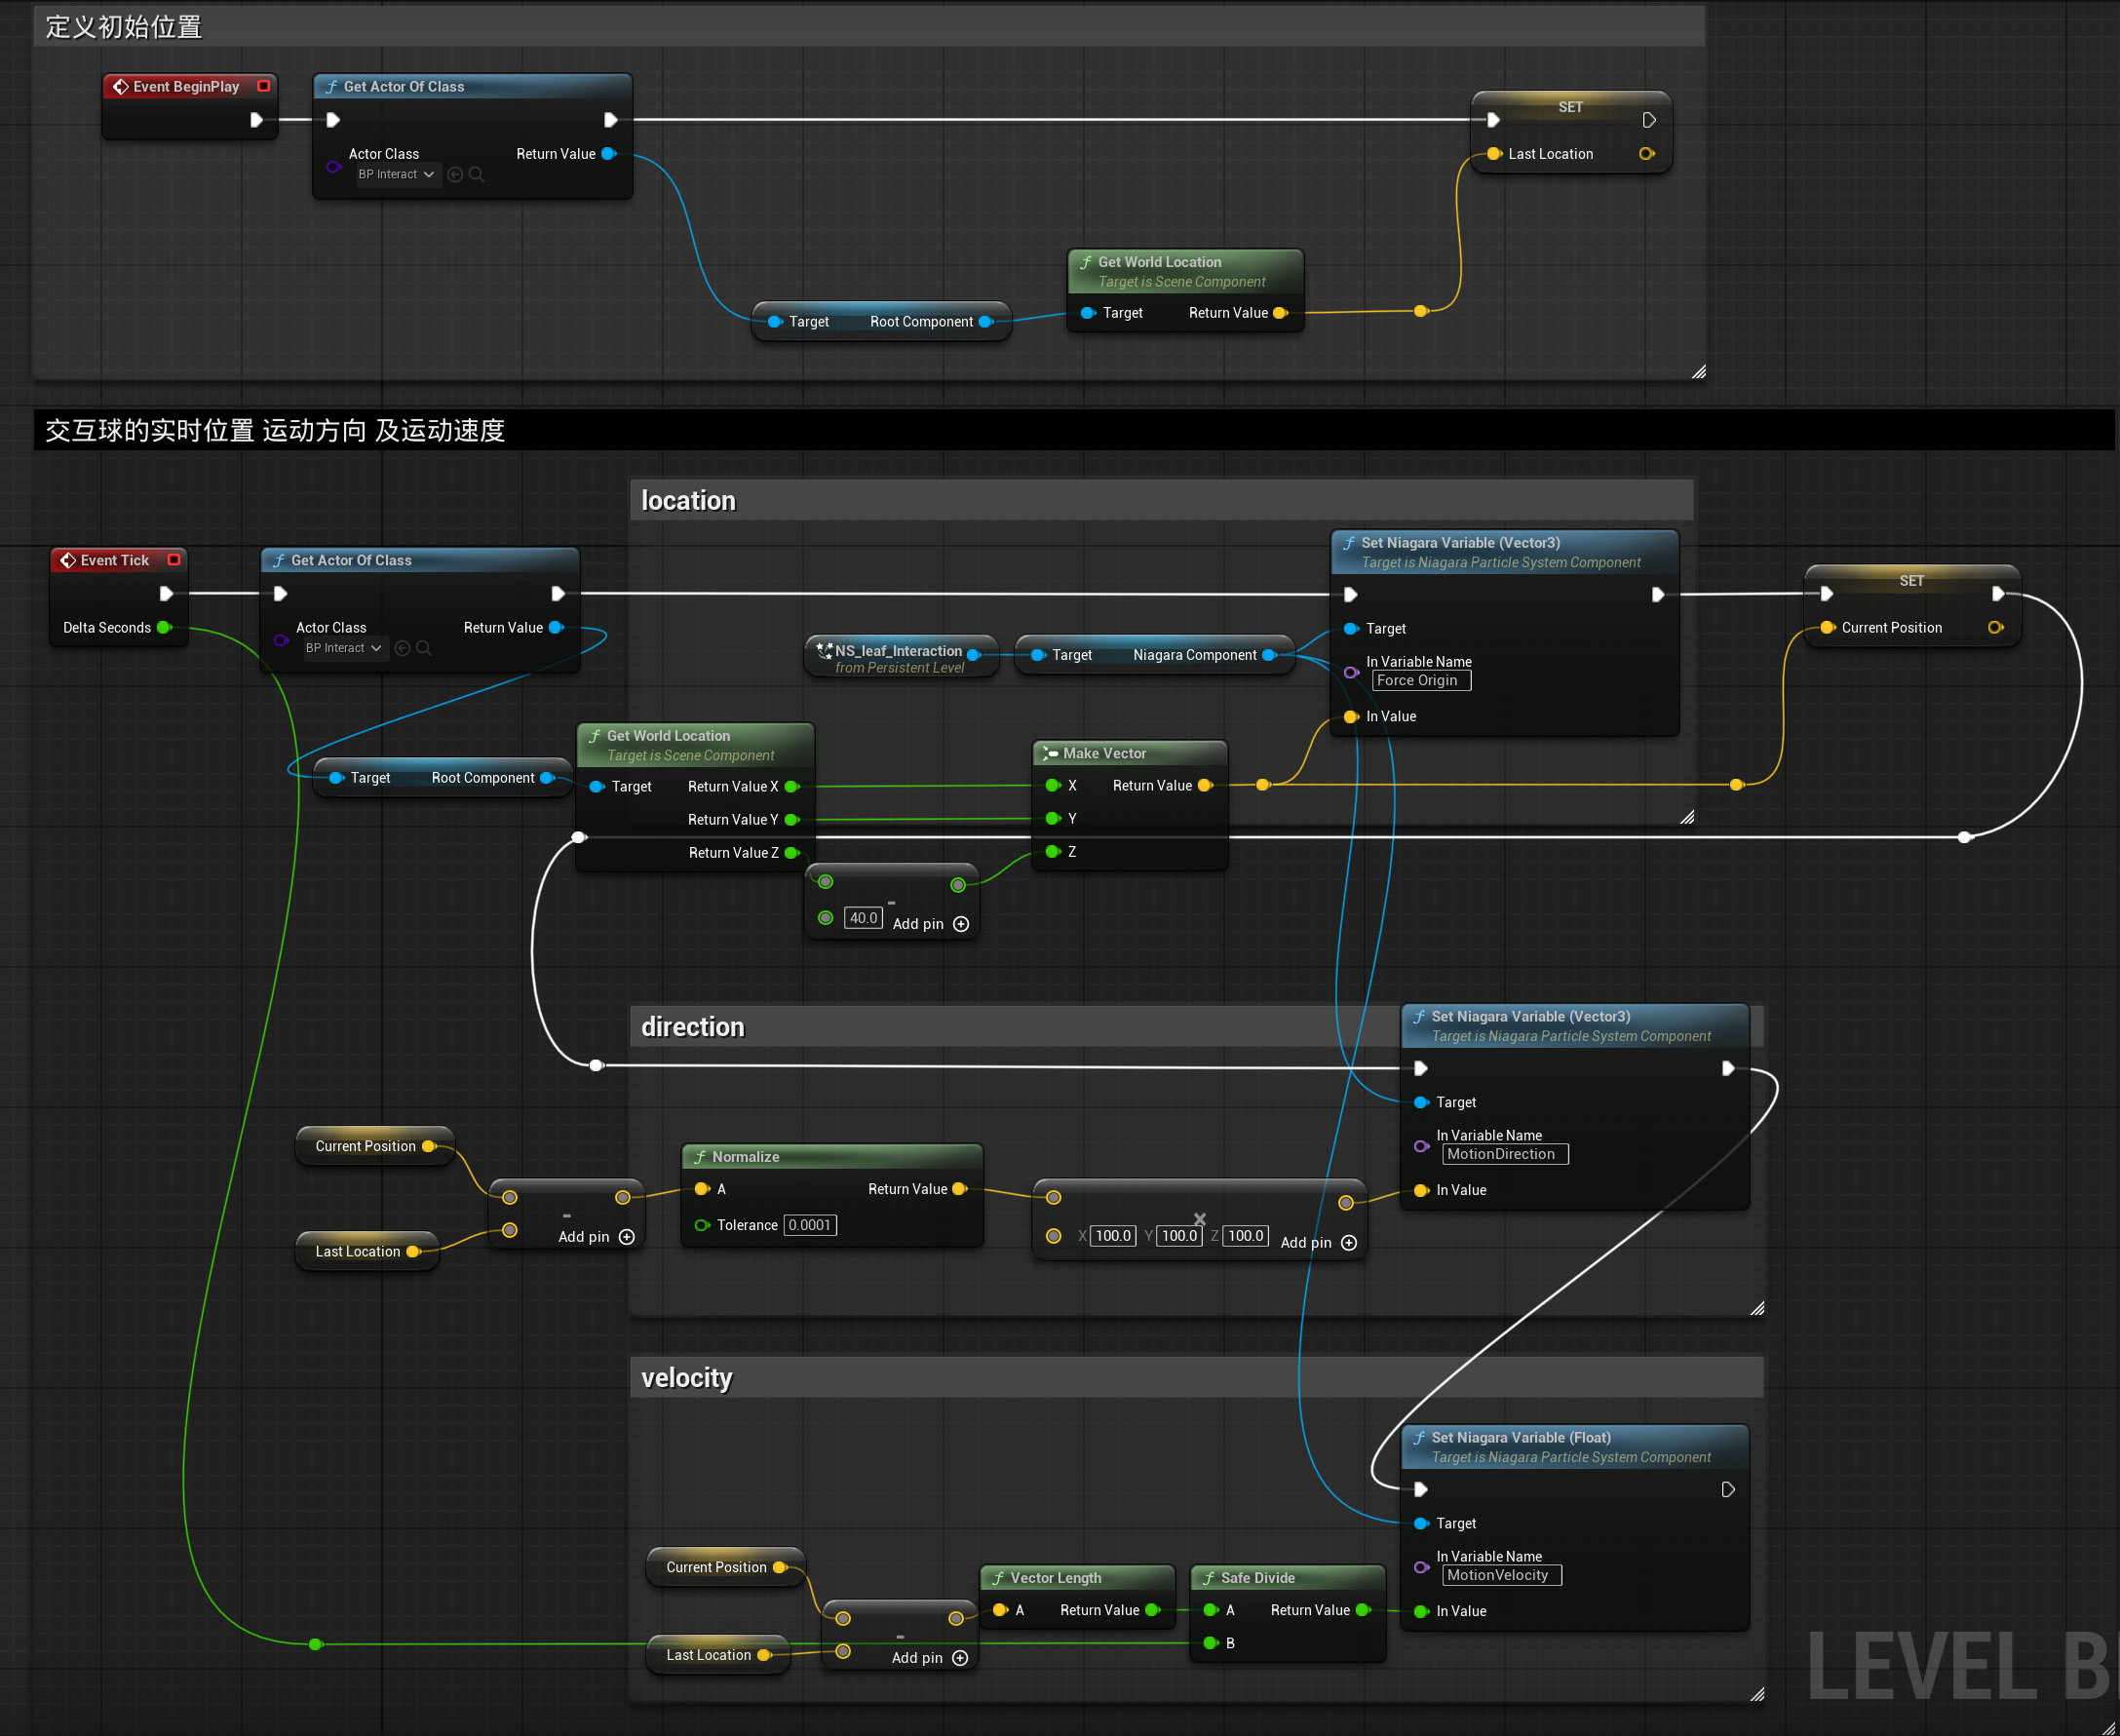
Task: Select the Normalize node header
Action: (x=832, y=1157)
